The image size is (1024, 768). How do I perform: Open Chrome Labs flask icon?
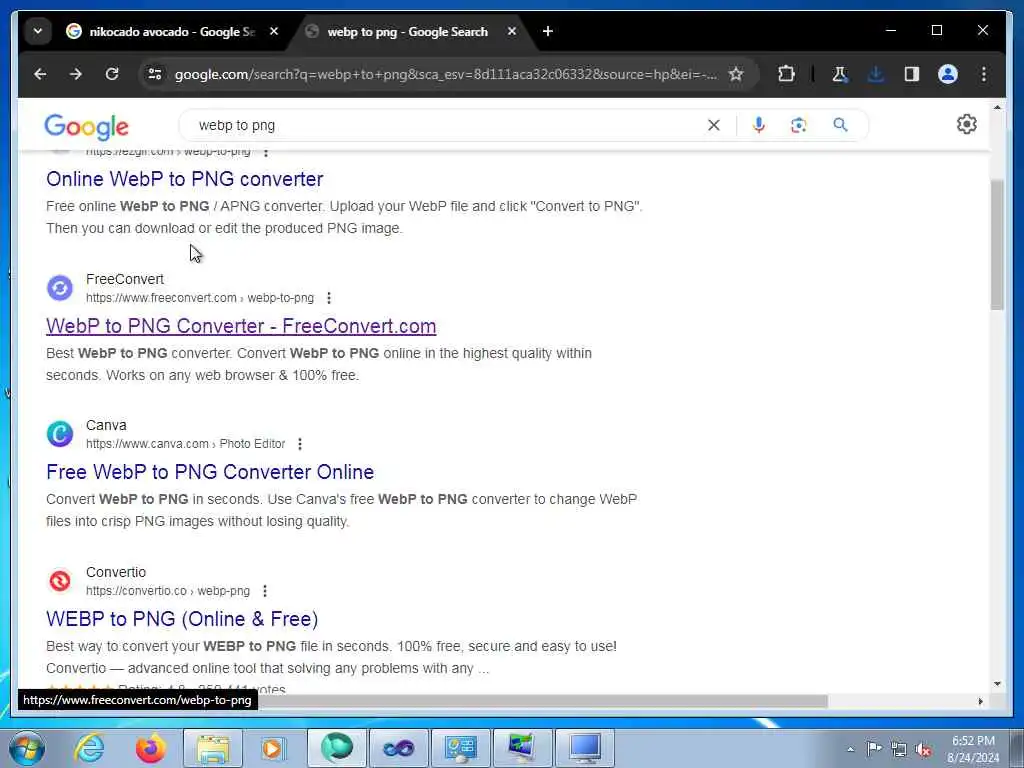[840, 74]
